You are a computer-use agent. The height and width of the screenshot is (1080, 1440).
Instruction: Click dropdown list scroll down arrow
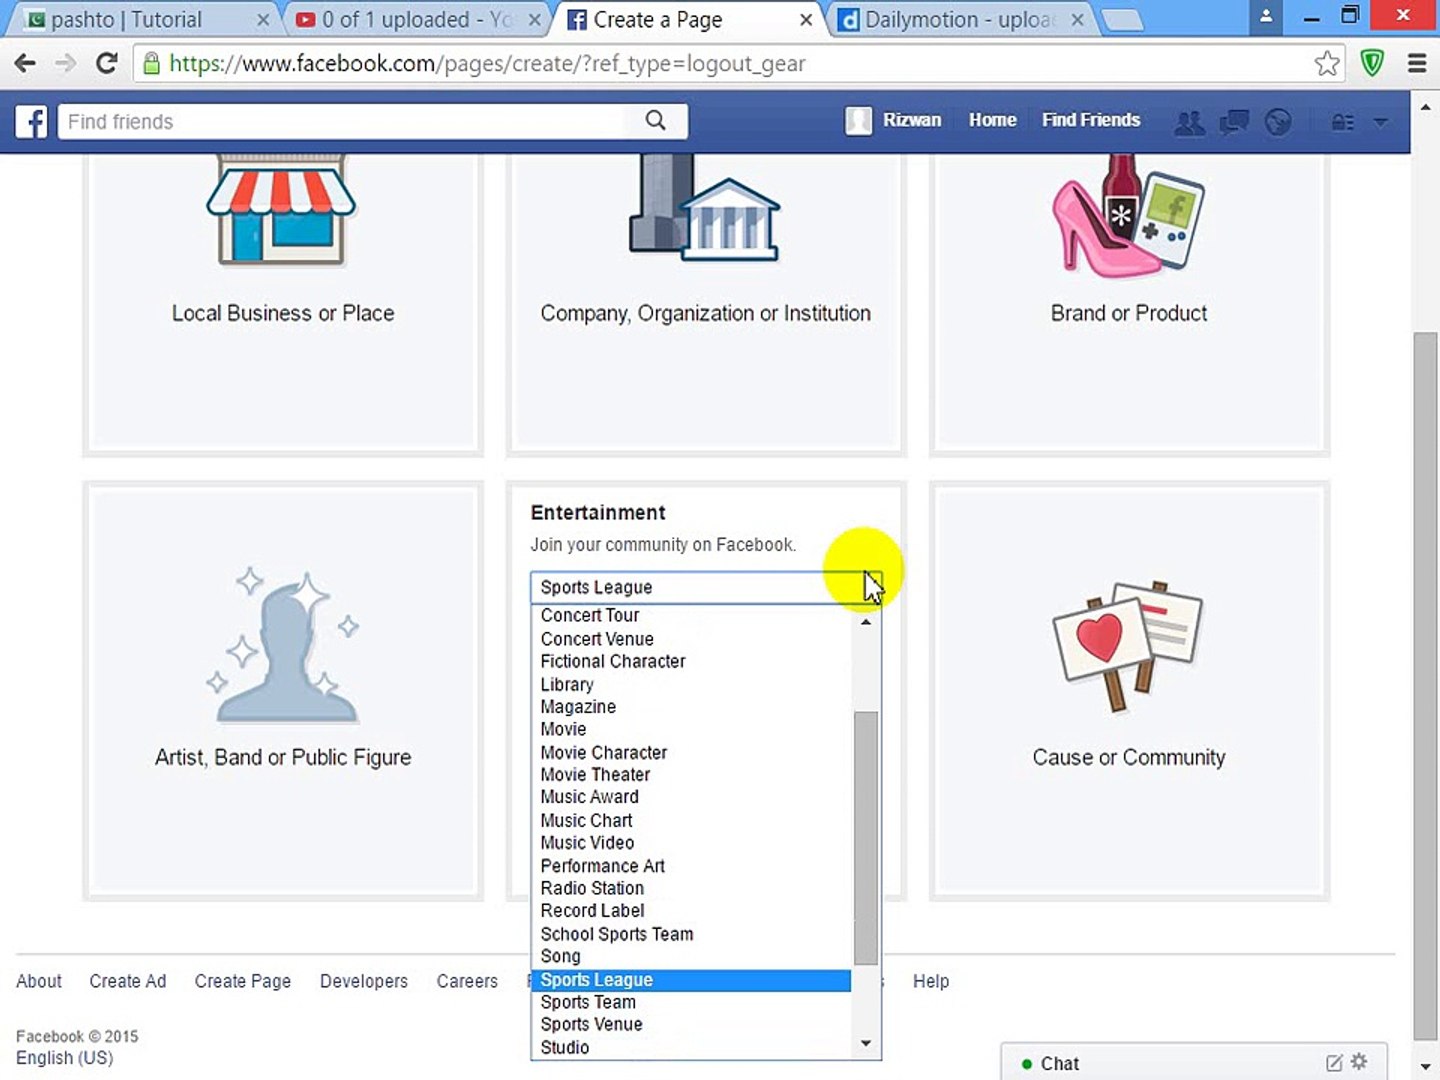coord(866,1043)
